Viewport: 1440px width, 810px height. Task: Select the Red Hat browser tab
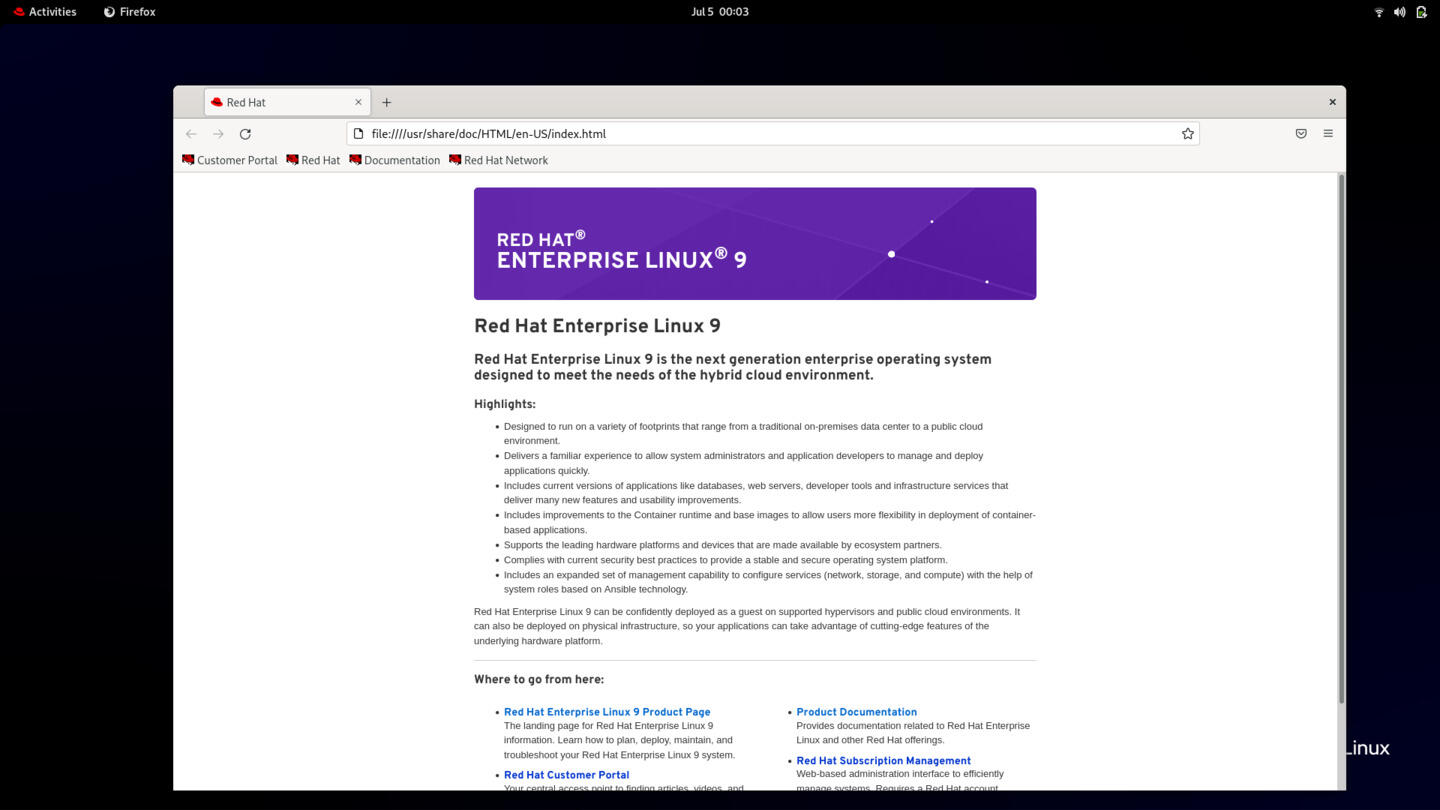(x=287, y=102)
